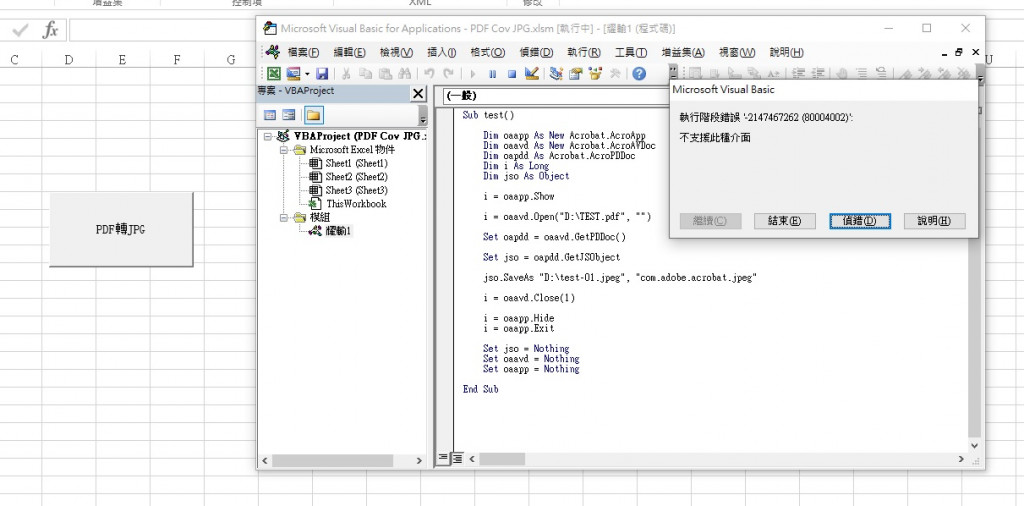Click the Save floppy disk toolbar icon
This screenshot has height=506, width=1024.
pyautogui.click(x=322, y=74)
